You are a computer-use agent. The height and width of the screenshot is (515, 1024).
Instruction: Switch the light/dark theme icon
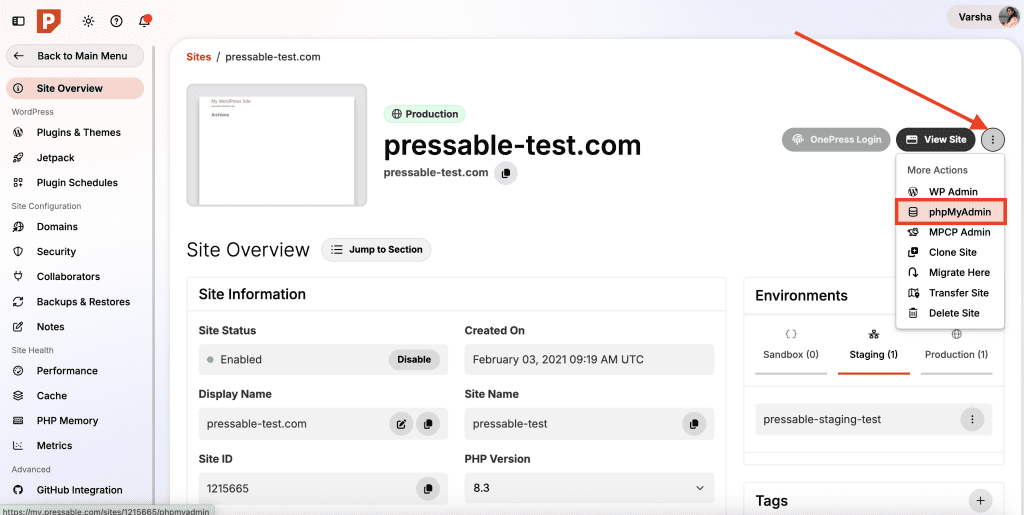[88, 21]
